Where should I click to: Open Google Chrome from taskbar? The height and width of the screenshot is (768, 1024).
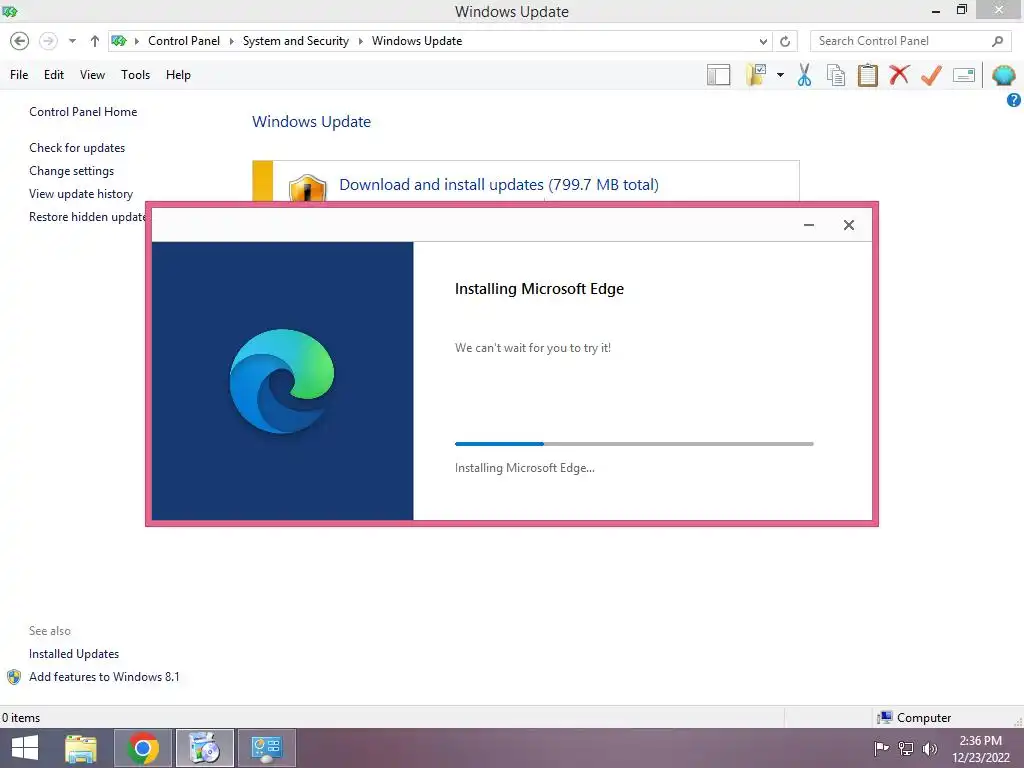point(143,748)
